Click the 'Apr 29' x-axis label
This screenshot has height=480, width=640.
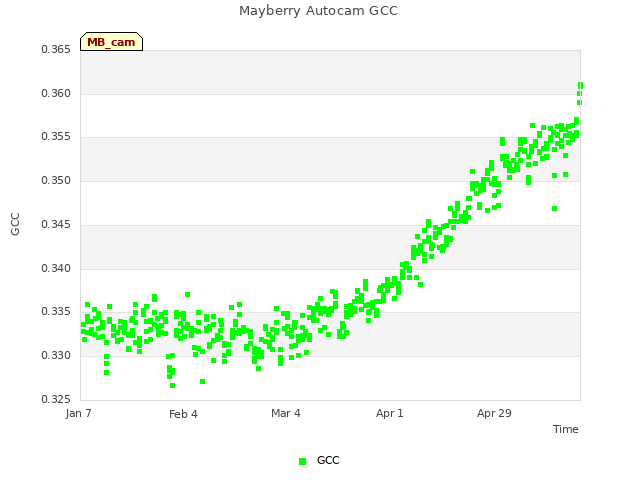pos(494,413)
